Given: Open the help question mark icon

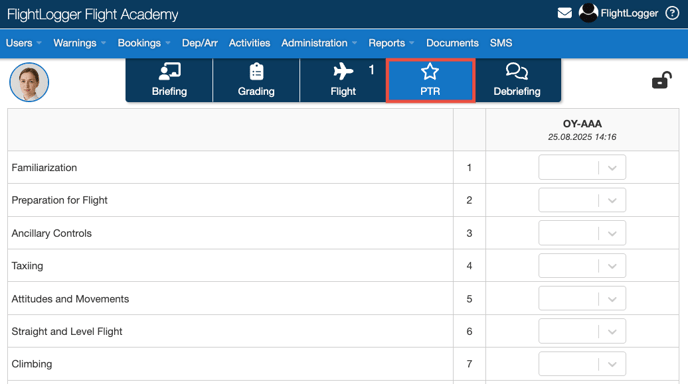Looking at the screenshot, I should (672, 13).
